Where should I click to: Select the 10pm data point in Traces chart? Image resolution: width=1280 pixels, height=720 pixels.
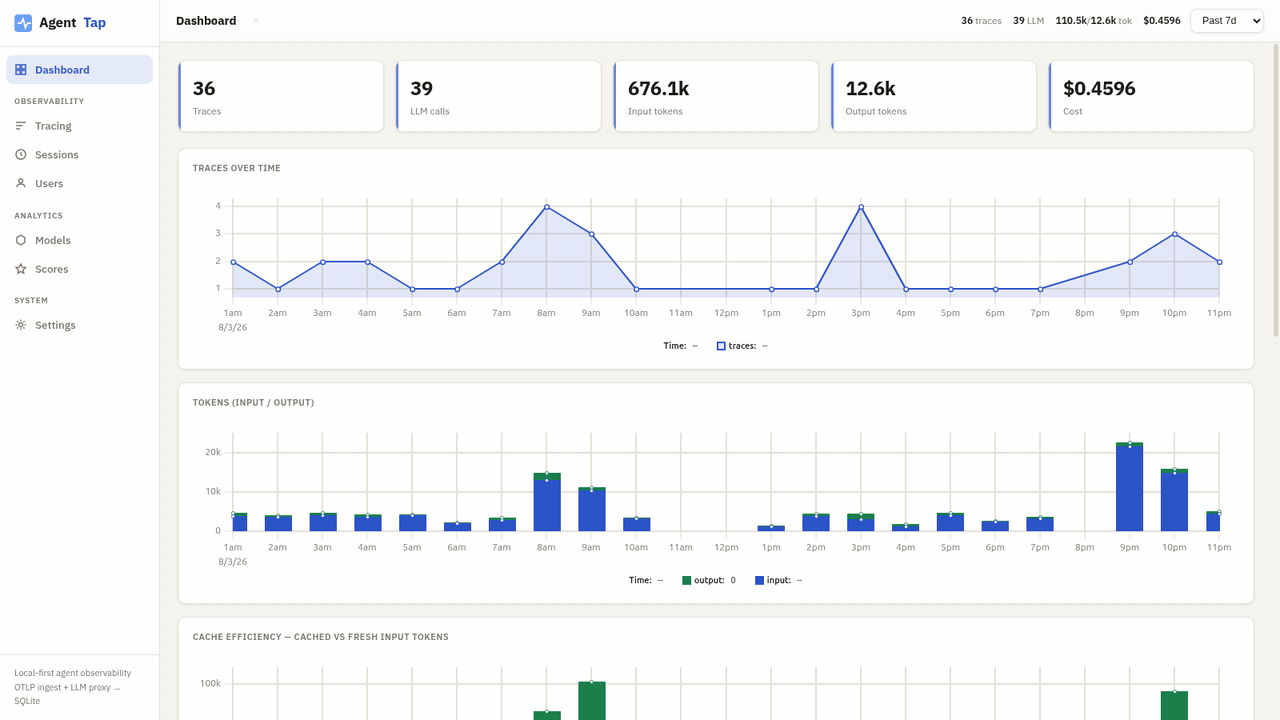coord(1175,234)
